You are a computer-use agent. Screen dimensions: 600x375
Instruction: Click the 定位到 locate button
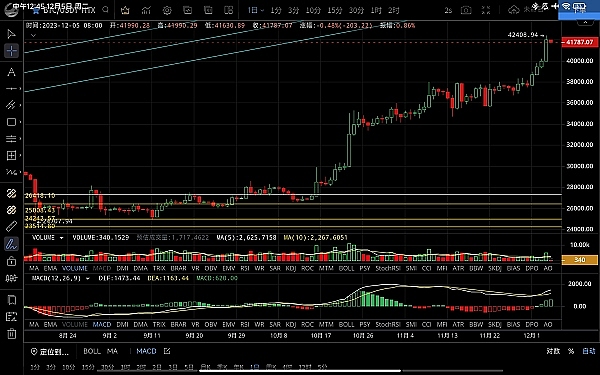tap(50, 351)
